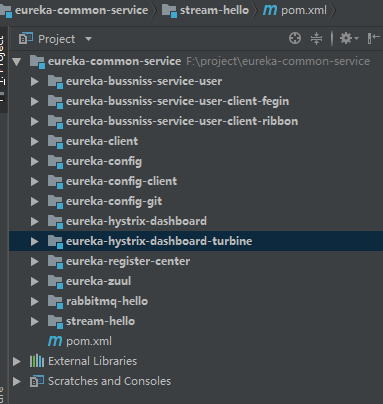Select the eureka-client module name
The width and height of the screenshot is (383, 404).
(x=102, y=141)
